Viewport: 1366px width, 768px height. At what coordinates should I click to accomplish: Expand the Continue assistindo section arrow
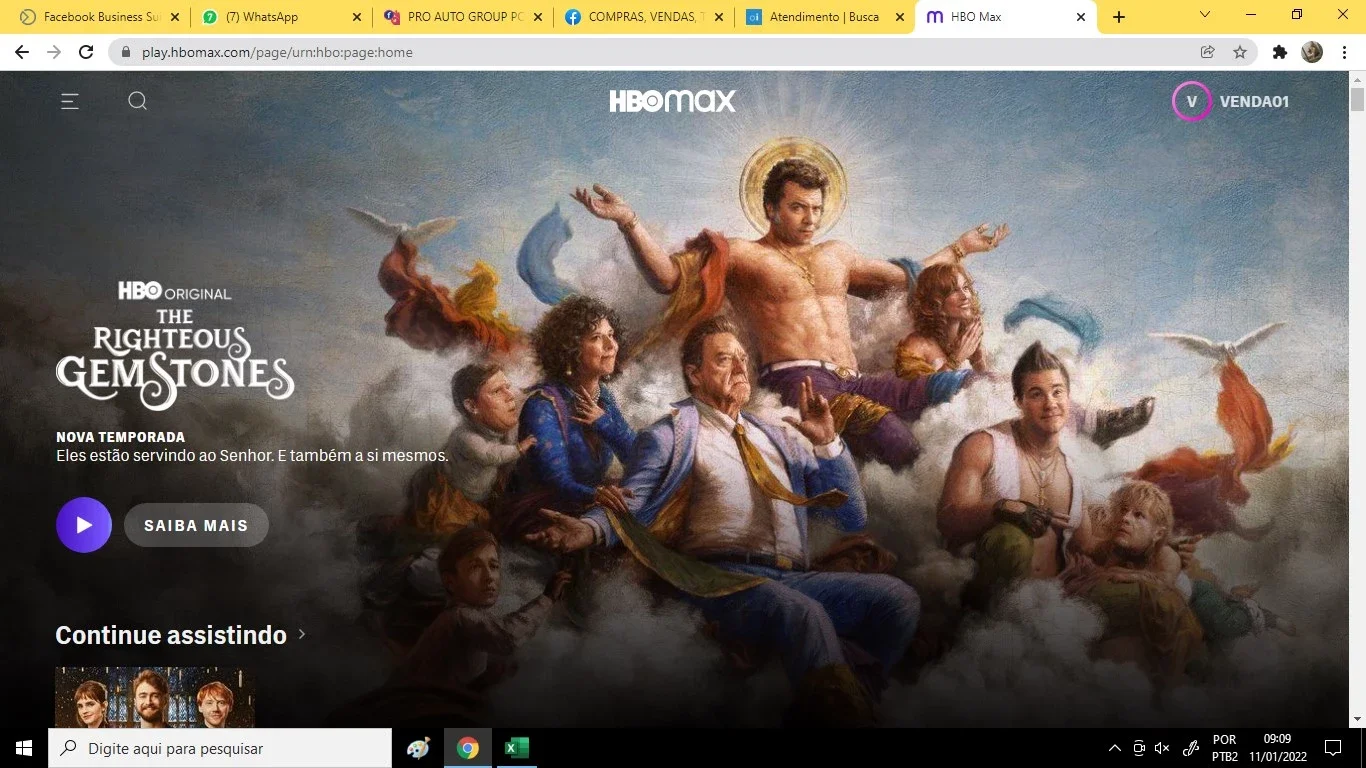point(302,634)
